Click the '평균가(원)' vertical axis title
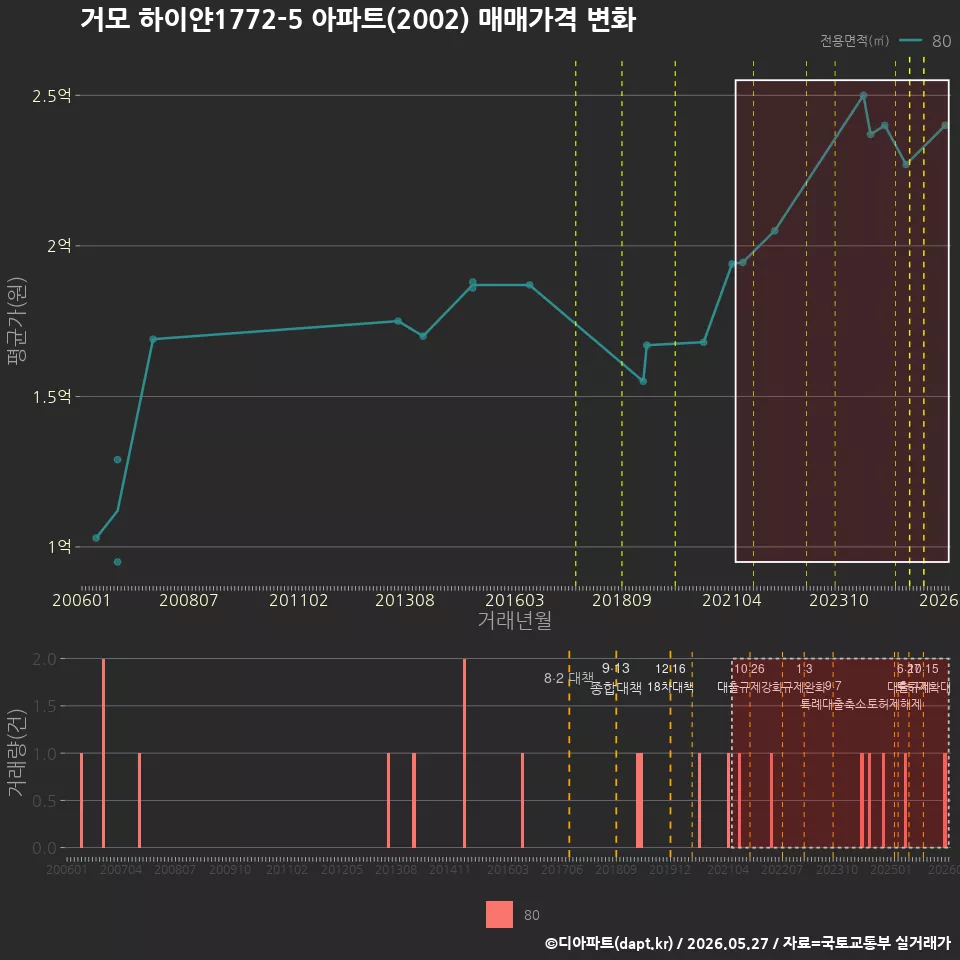This screenshot has height=960, width=960. point(17,321)
